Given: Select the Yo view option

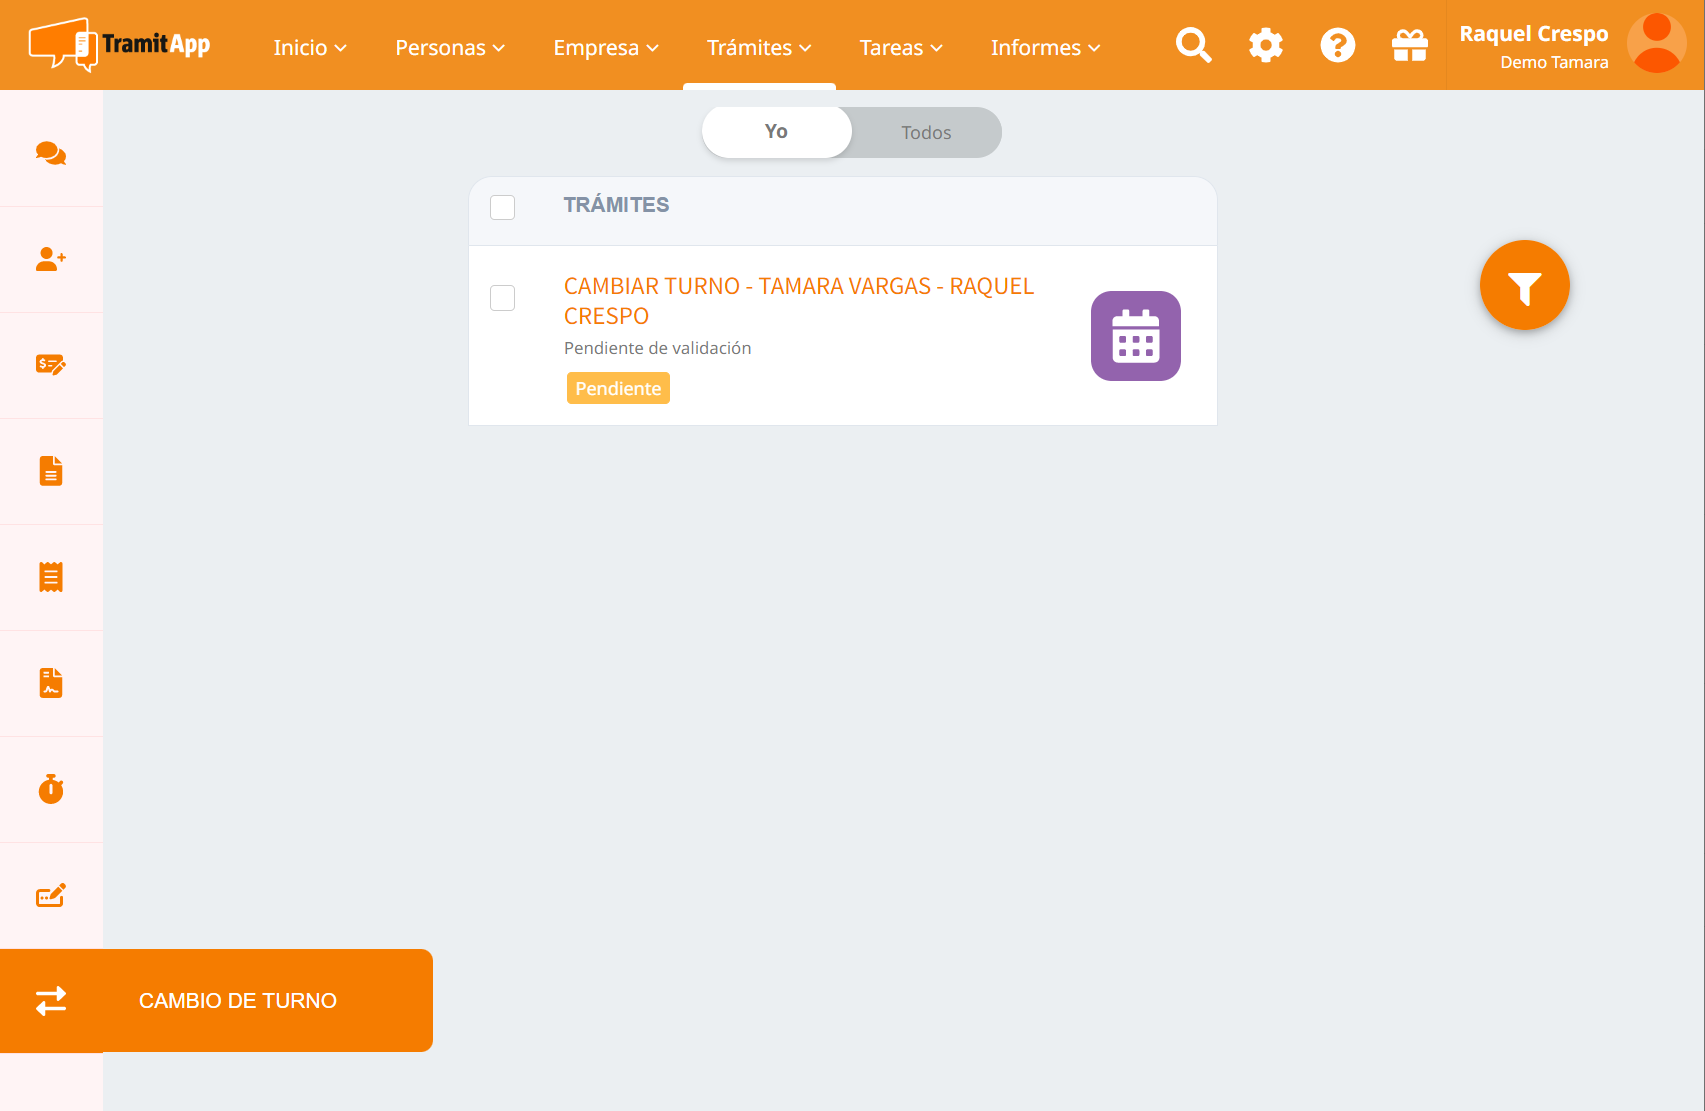Looking at the screenshot, I should point(777,132).
